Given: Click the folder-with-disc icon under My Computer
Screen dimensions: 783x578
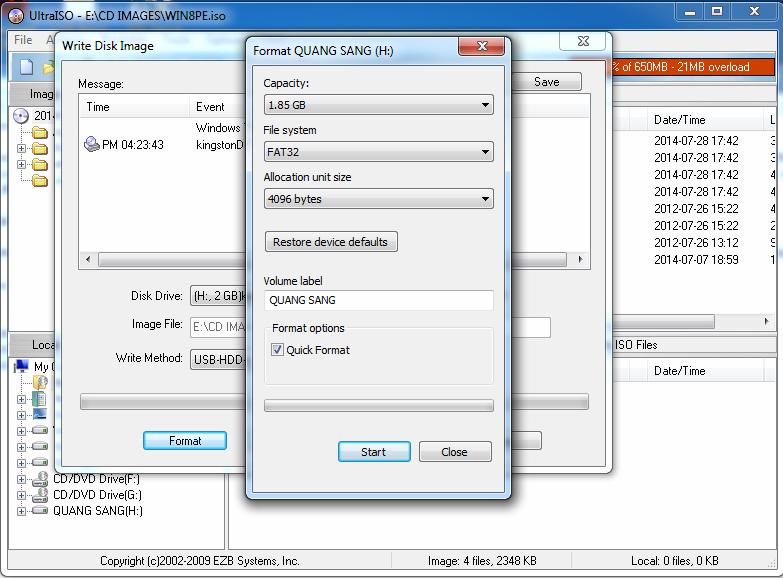Looking at the screenshot, I should (40, 383).
